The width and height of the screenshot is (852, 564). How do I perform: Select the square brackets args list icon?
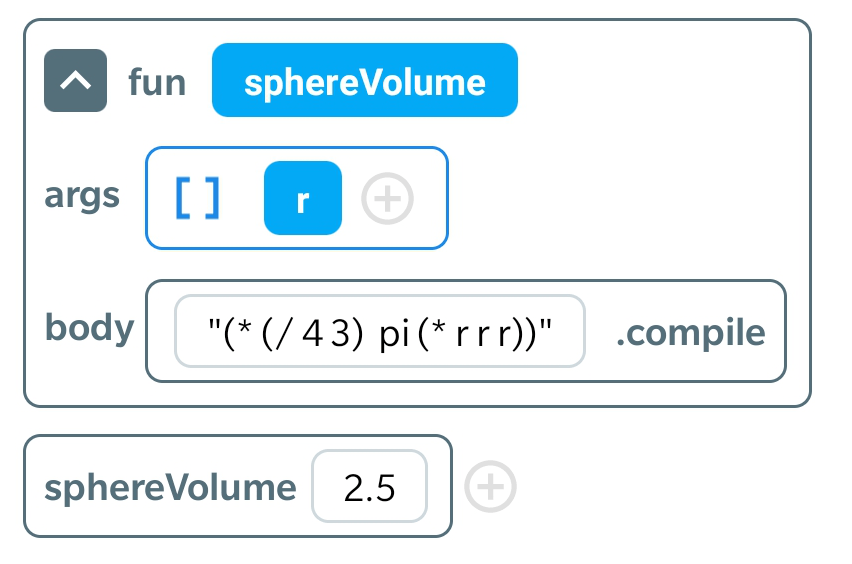(x=198, y=198)
